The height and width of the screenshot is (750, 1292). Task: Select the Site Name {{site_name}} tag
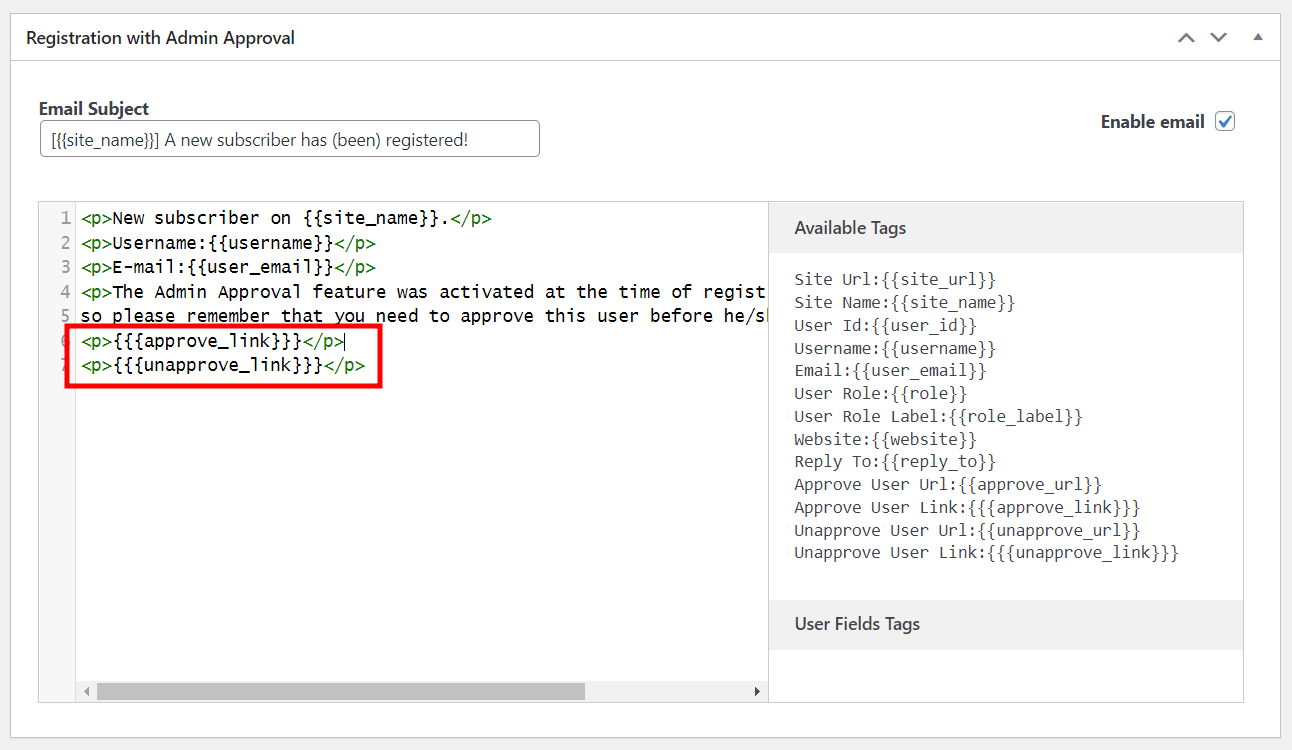coord(905,302)
